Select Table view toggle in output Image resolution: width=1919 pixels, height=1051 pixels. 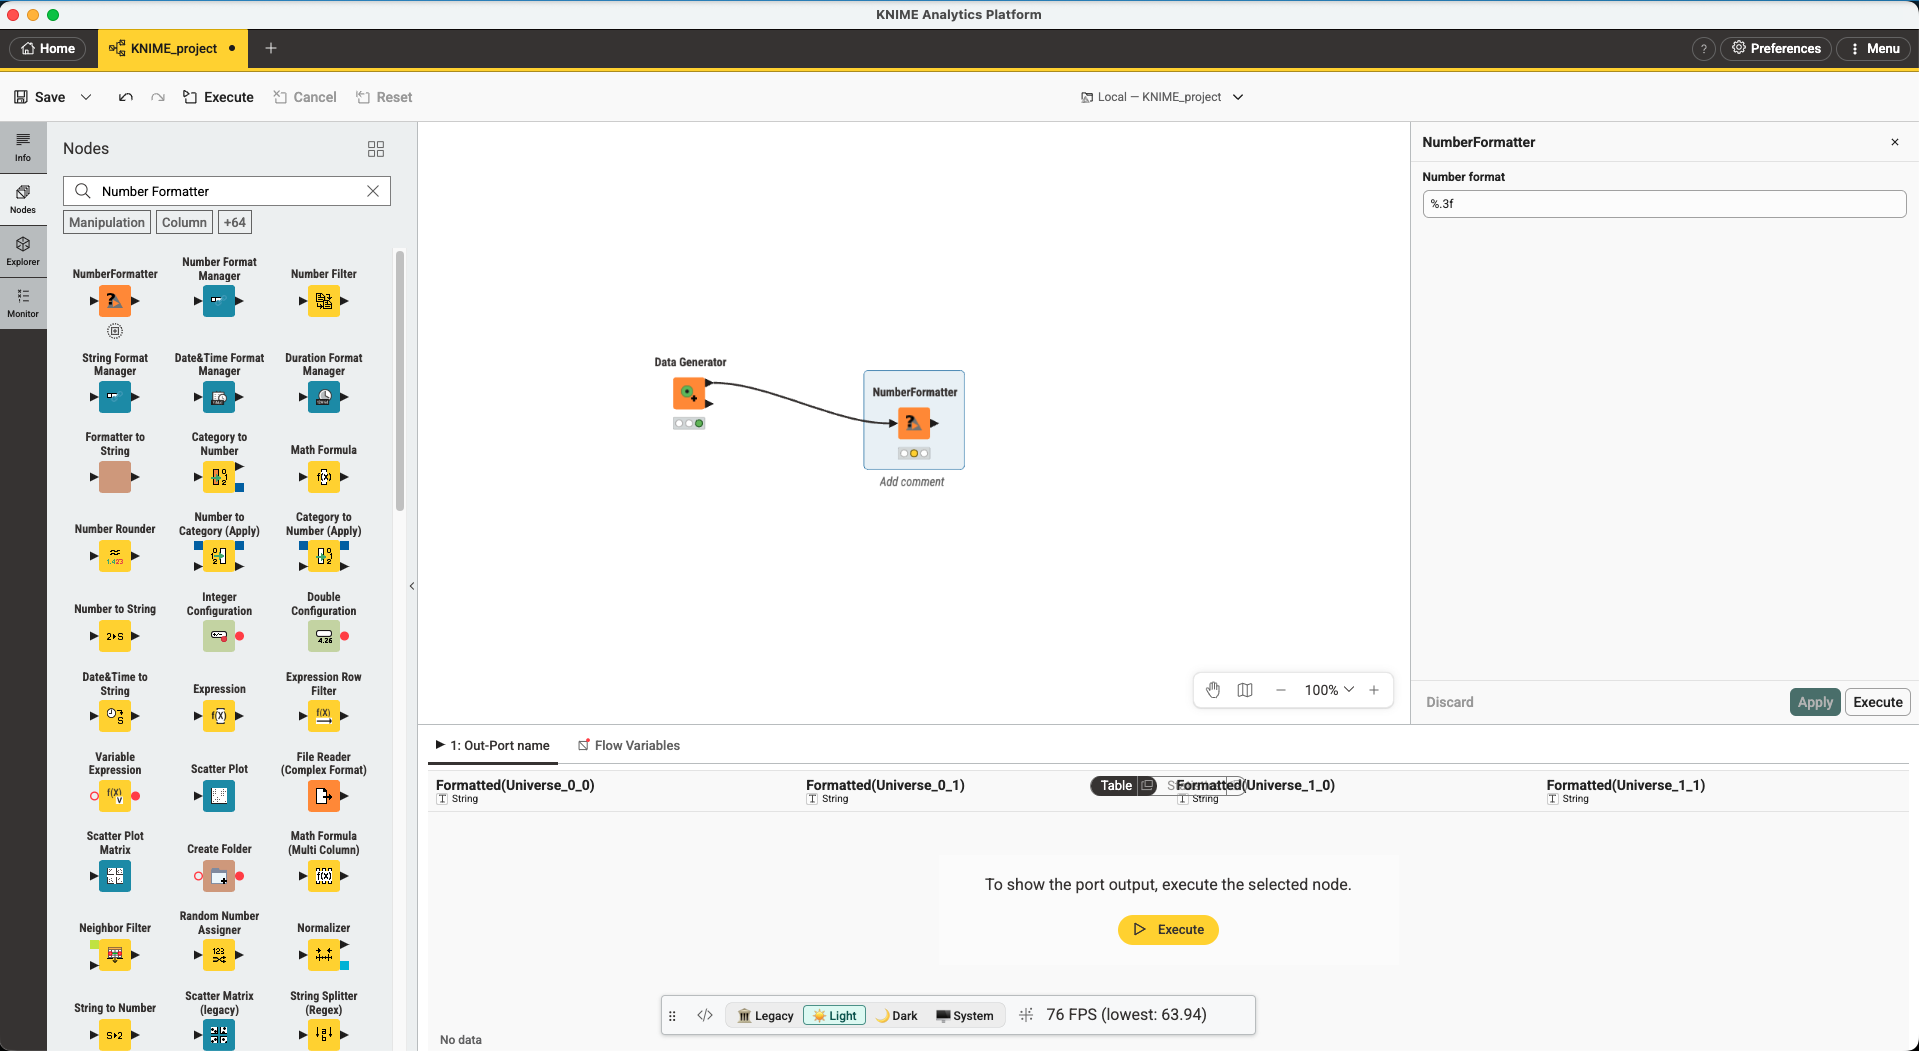[x=1116, y=786]
